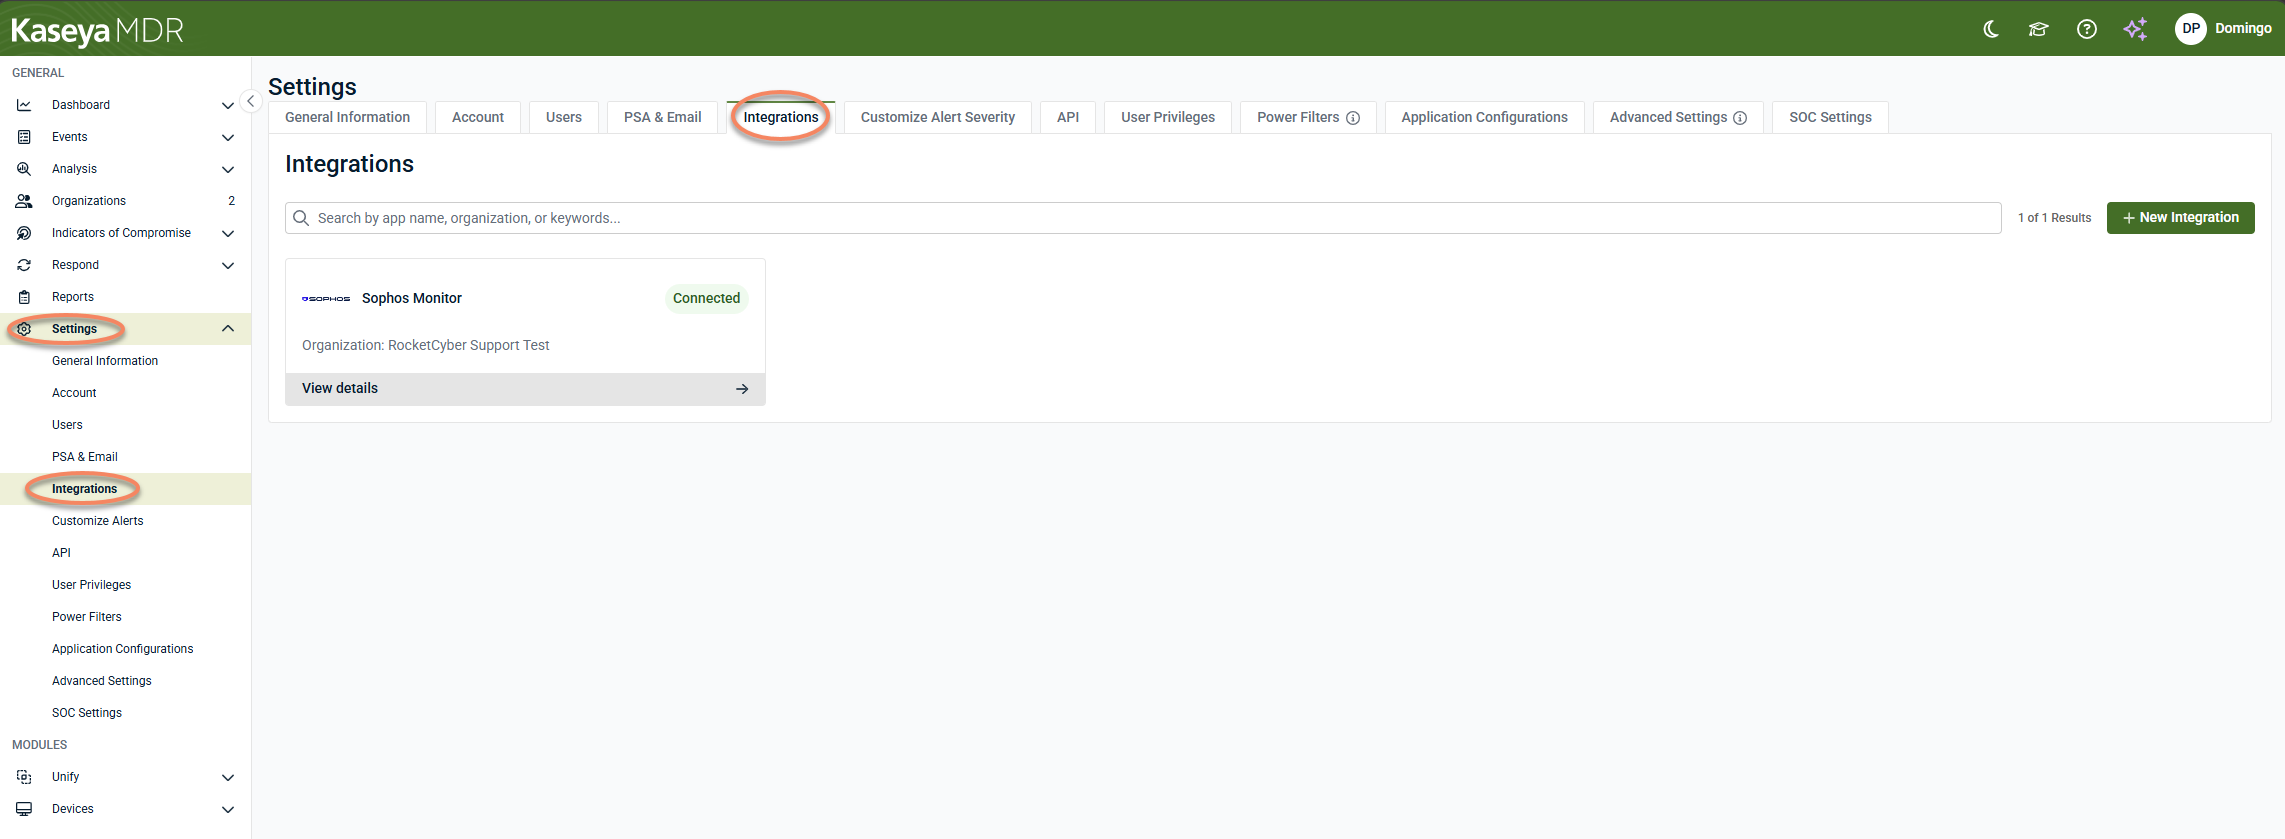
Task: Click the Settings gear icon
Action: pyautogui.click(x=24, y=329)
